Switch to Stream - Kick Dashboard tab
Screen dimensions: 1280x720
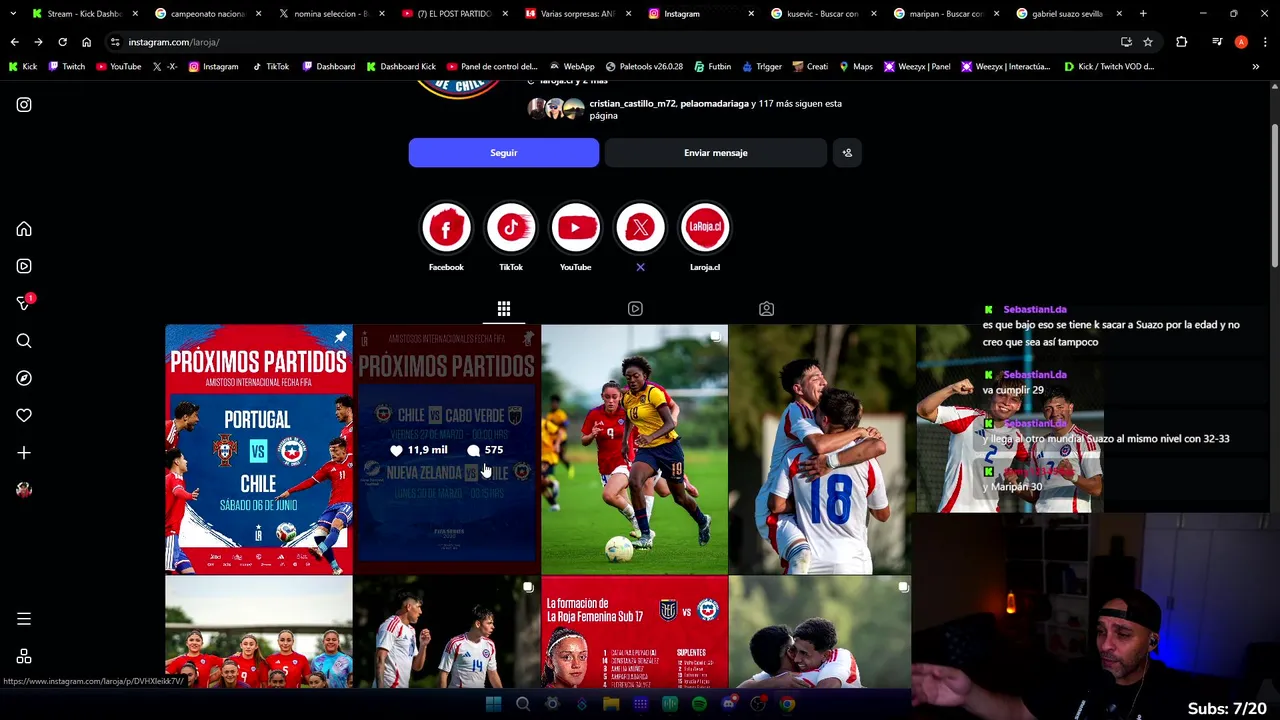pos(84,14)
